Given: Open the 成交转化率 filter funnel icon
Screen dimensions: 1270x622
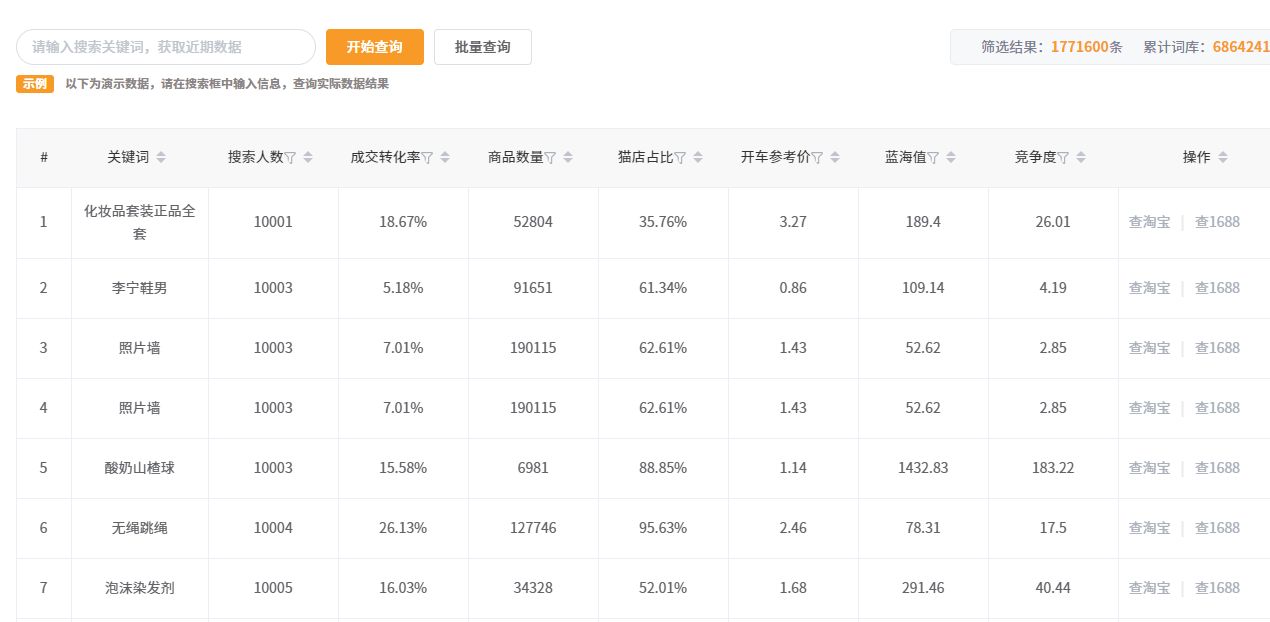Looking at the screenshot, I should (x=428, y=157).
